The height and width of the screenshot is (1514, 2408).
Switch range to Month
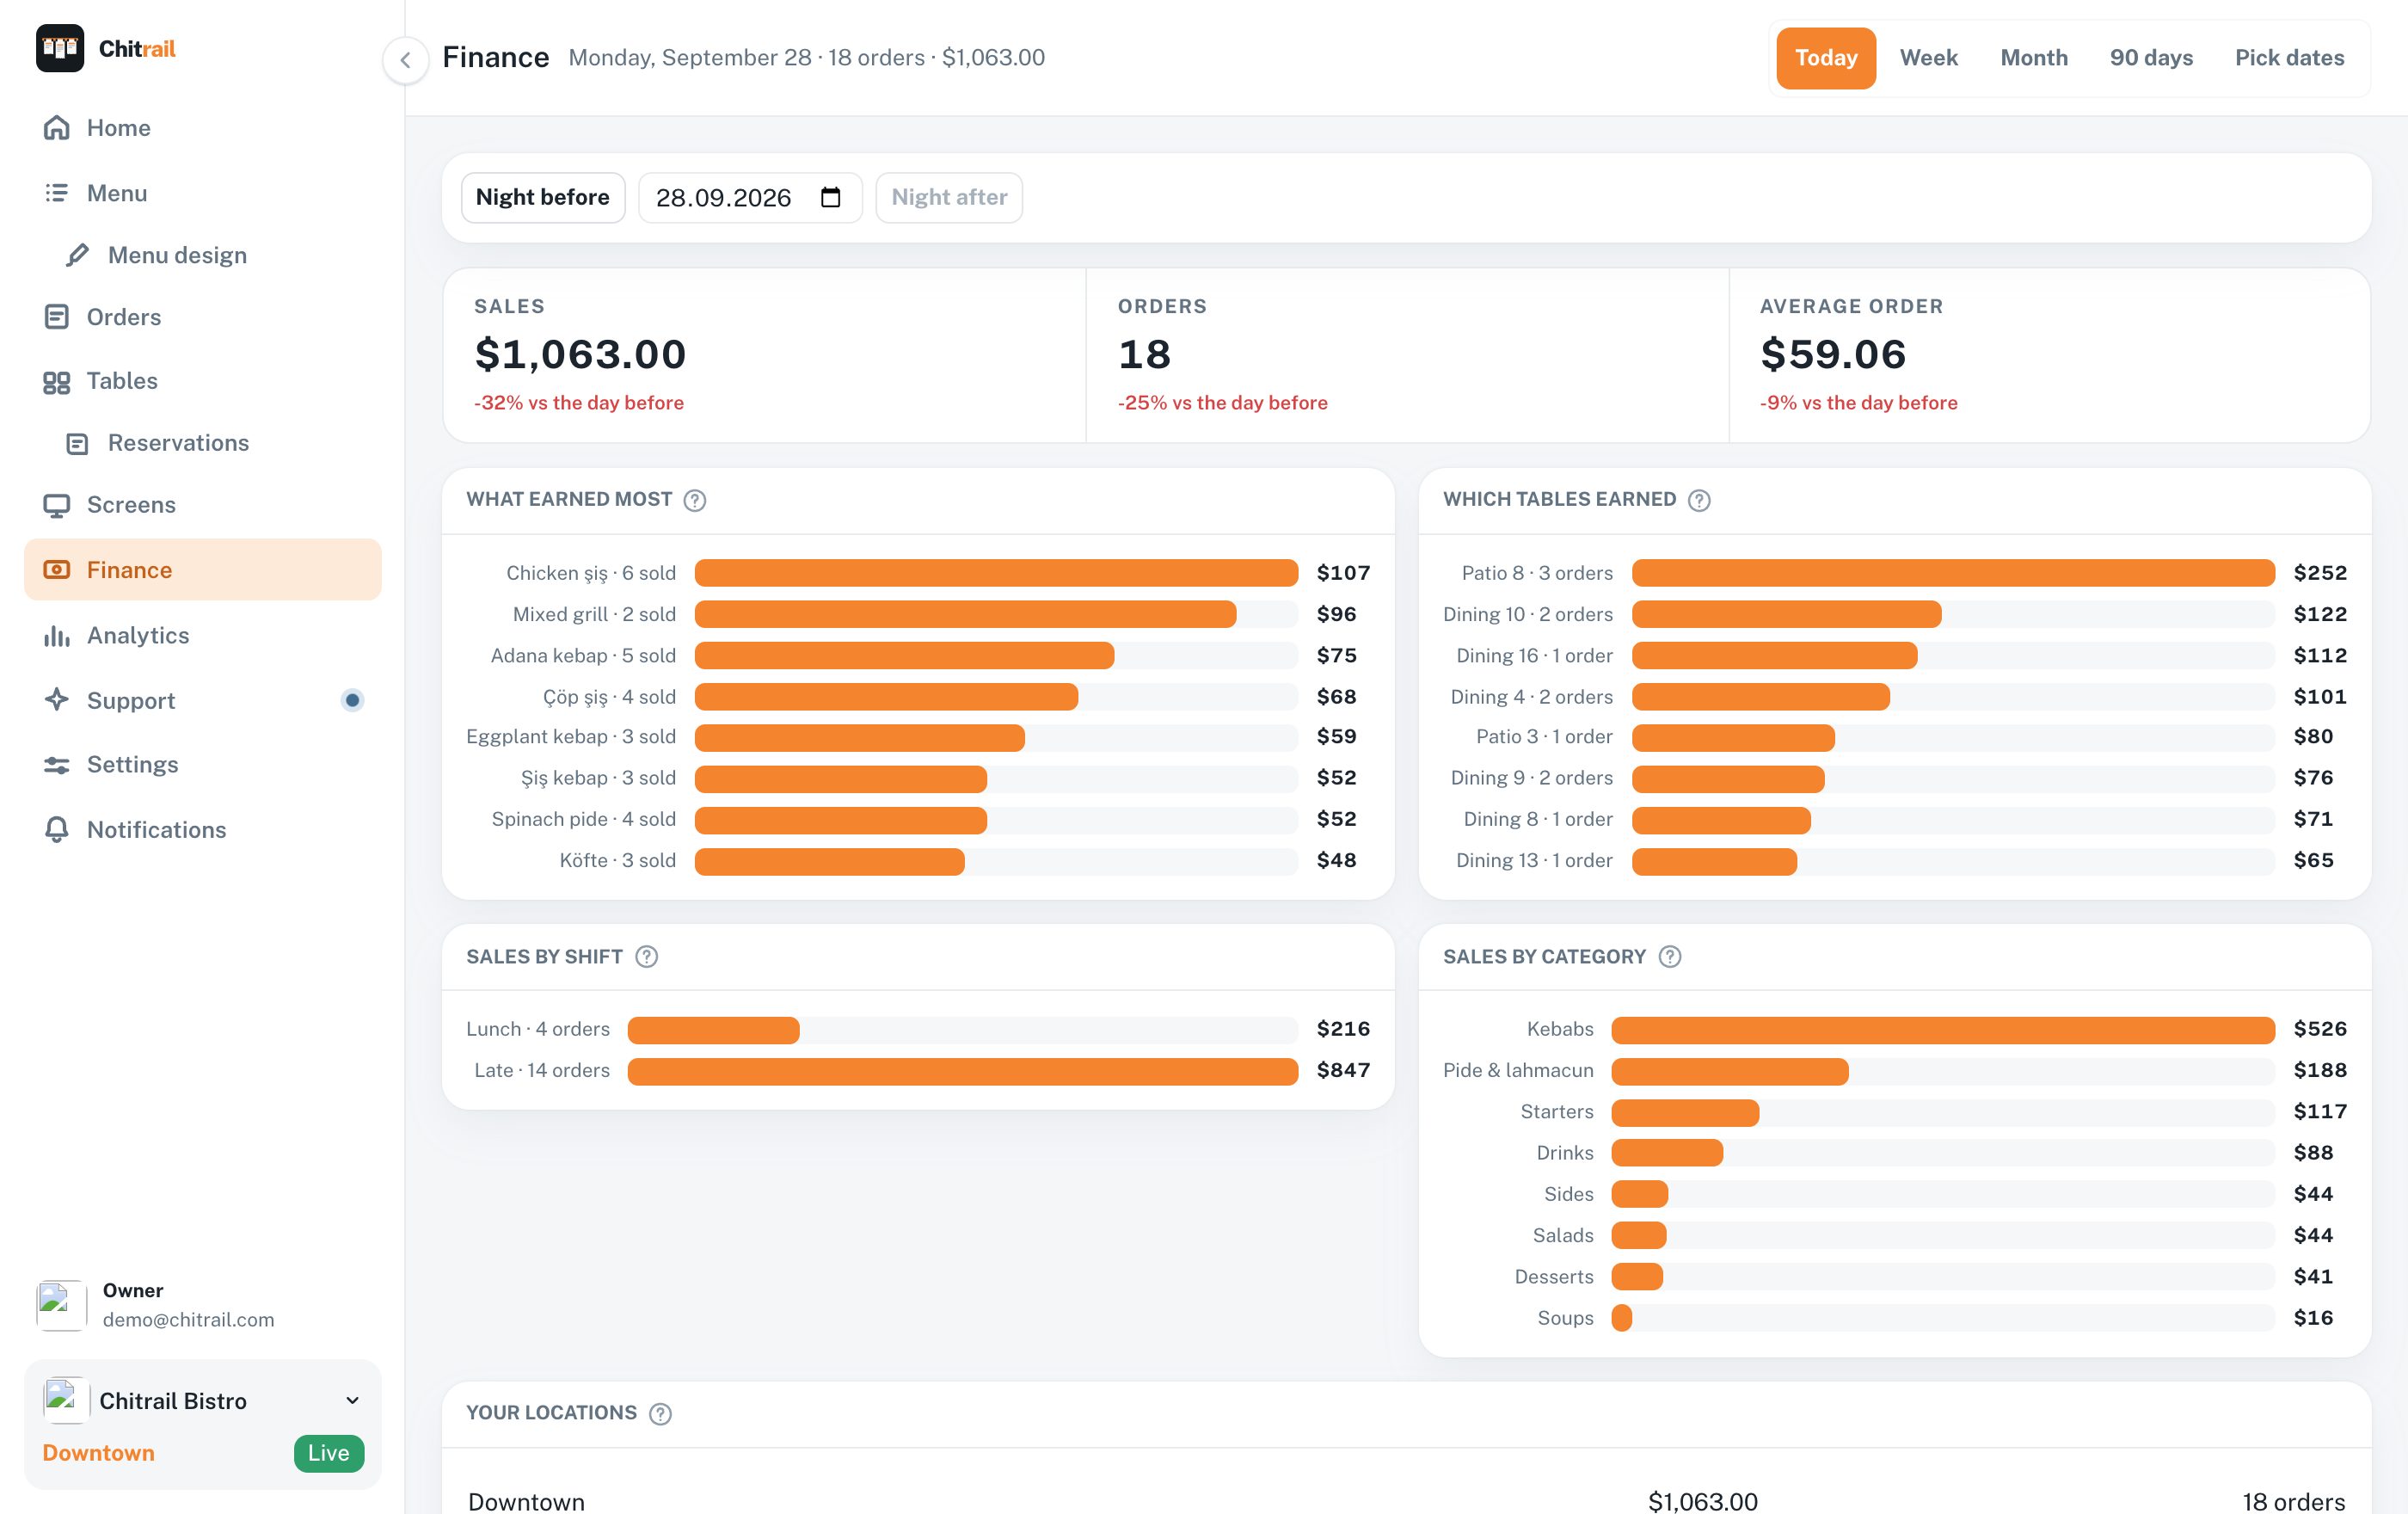pos(2034,58)
